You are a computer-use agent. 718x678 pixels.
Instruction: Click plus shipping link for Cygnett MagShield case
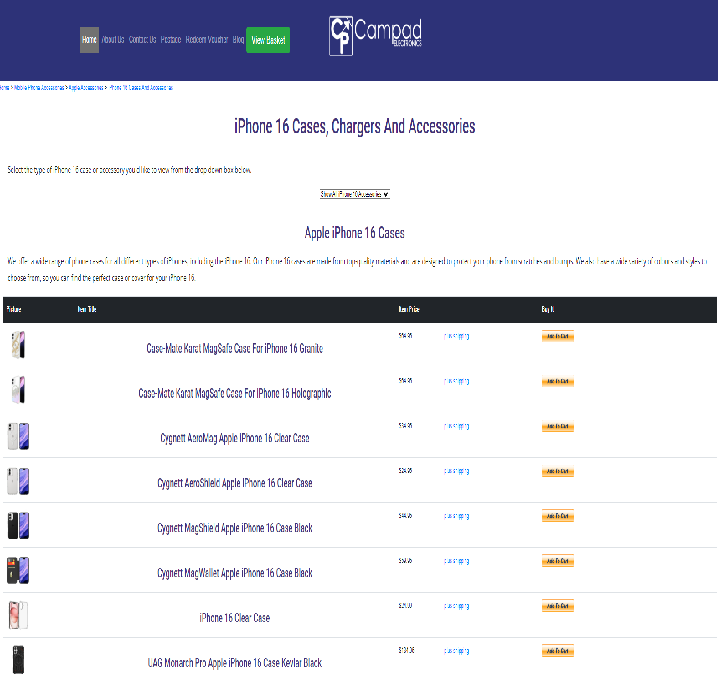tap(457, 516)
